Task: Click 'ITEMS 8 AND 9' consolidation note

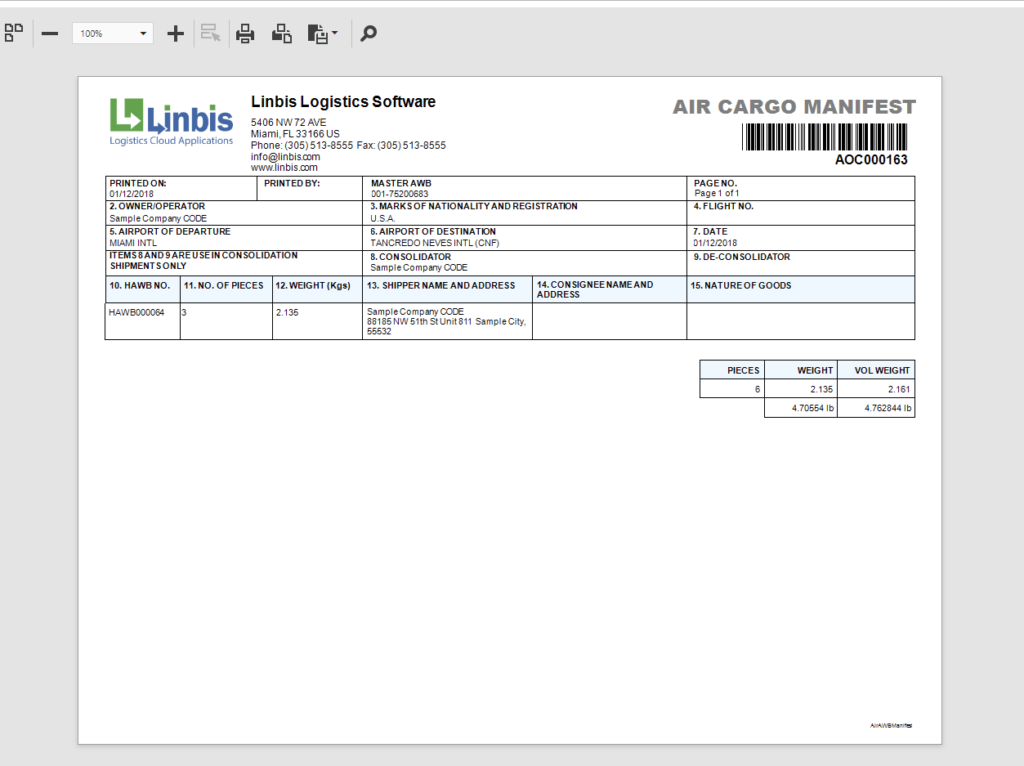Action: coord(203,261)
